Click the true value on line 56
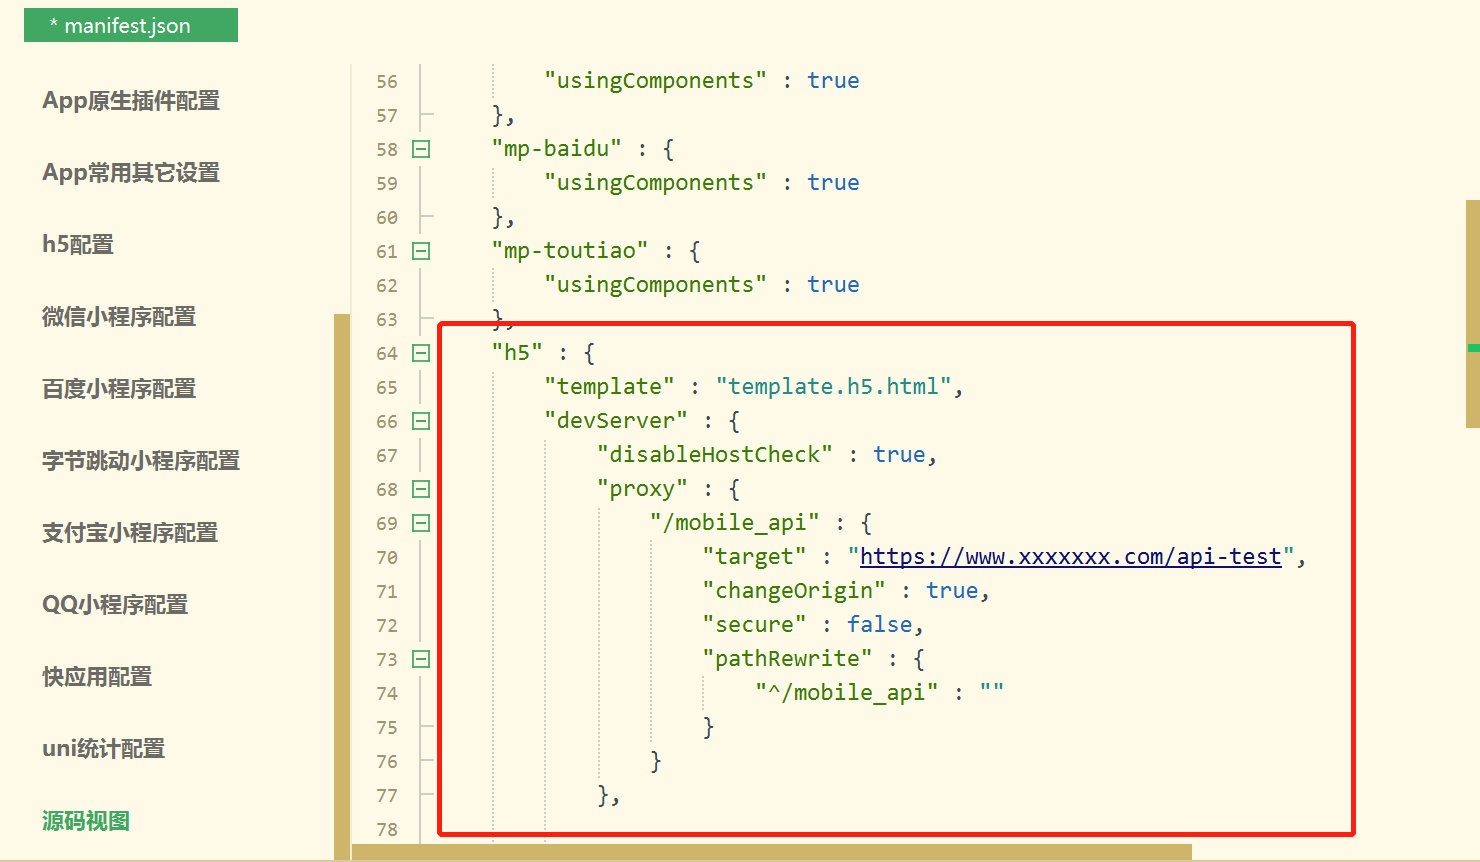Screen dimensions: 1480x862 point(833,81)
